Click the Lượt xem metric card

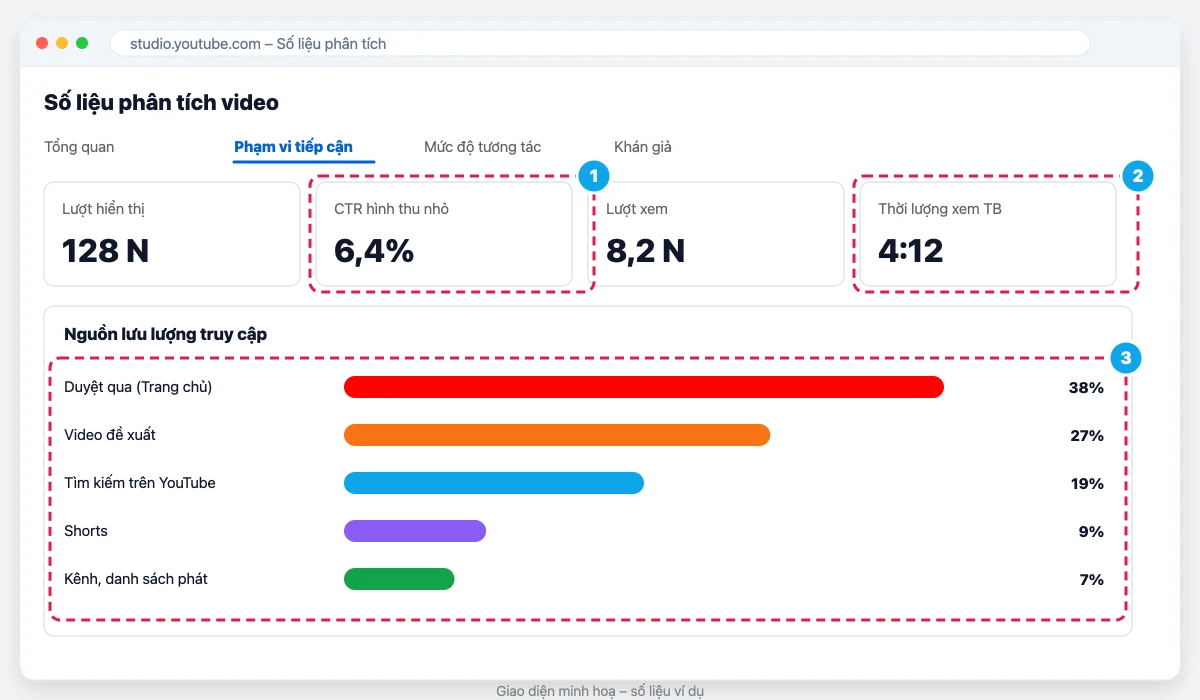click(x=716, y=234)
